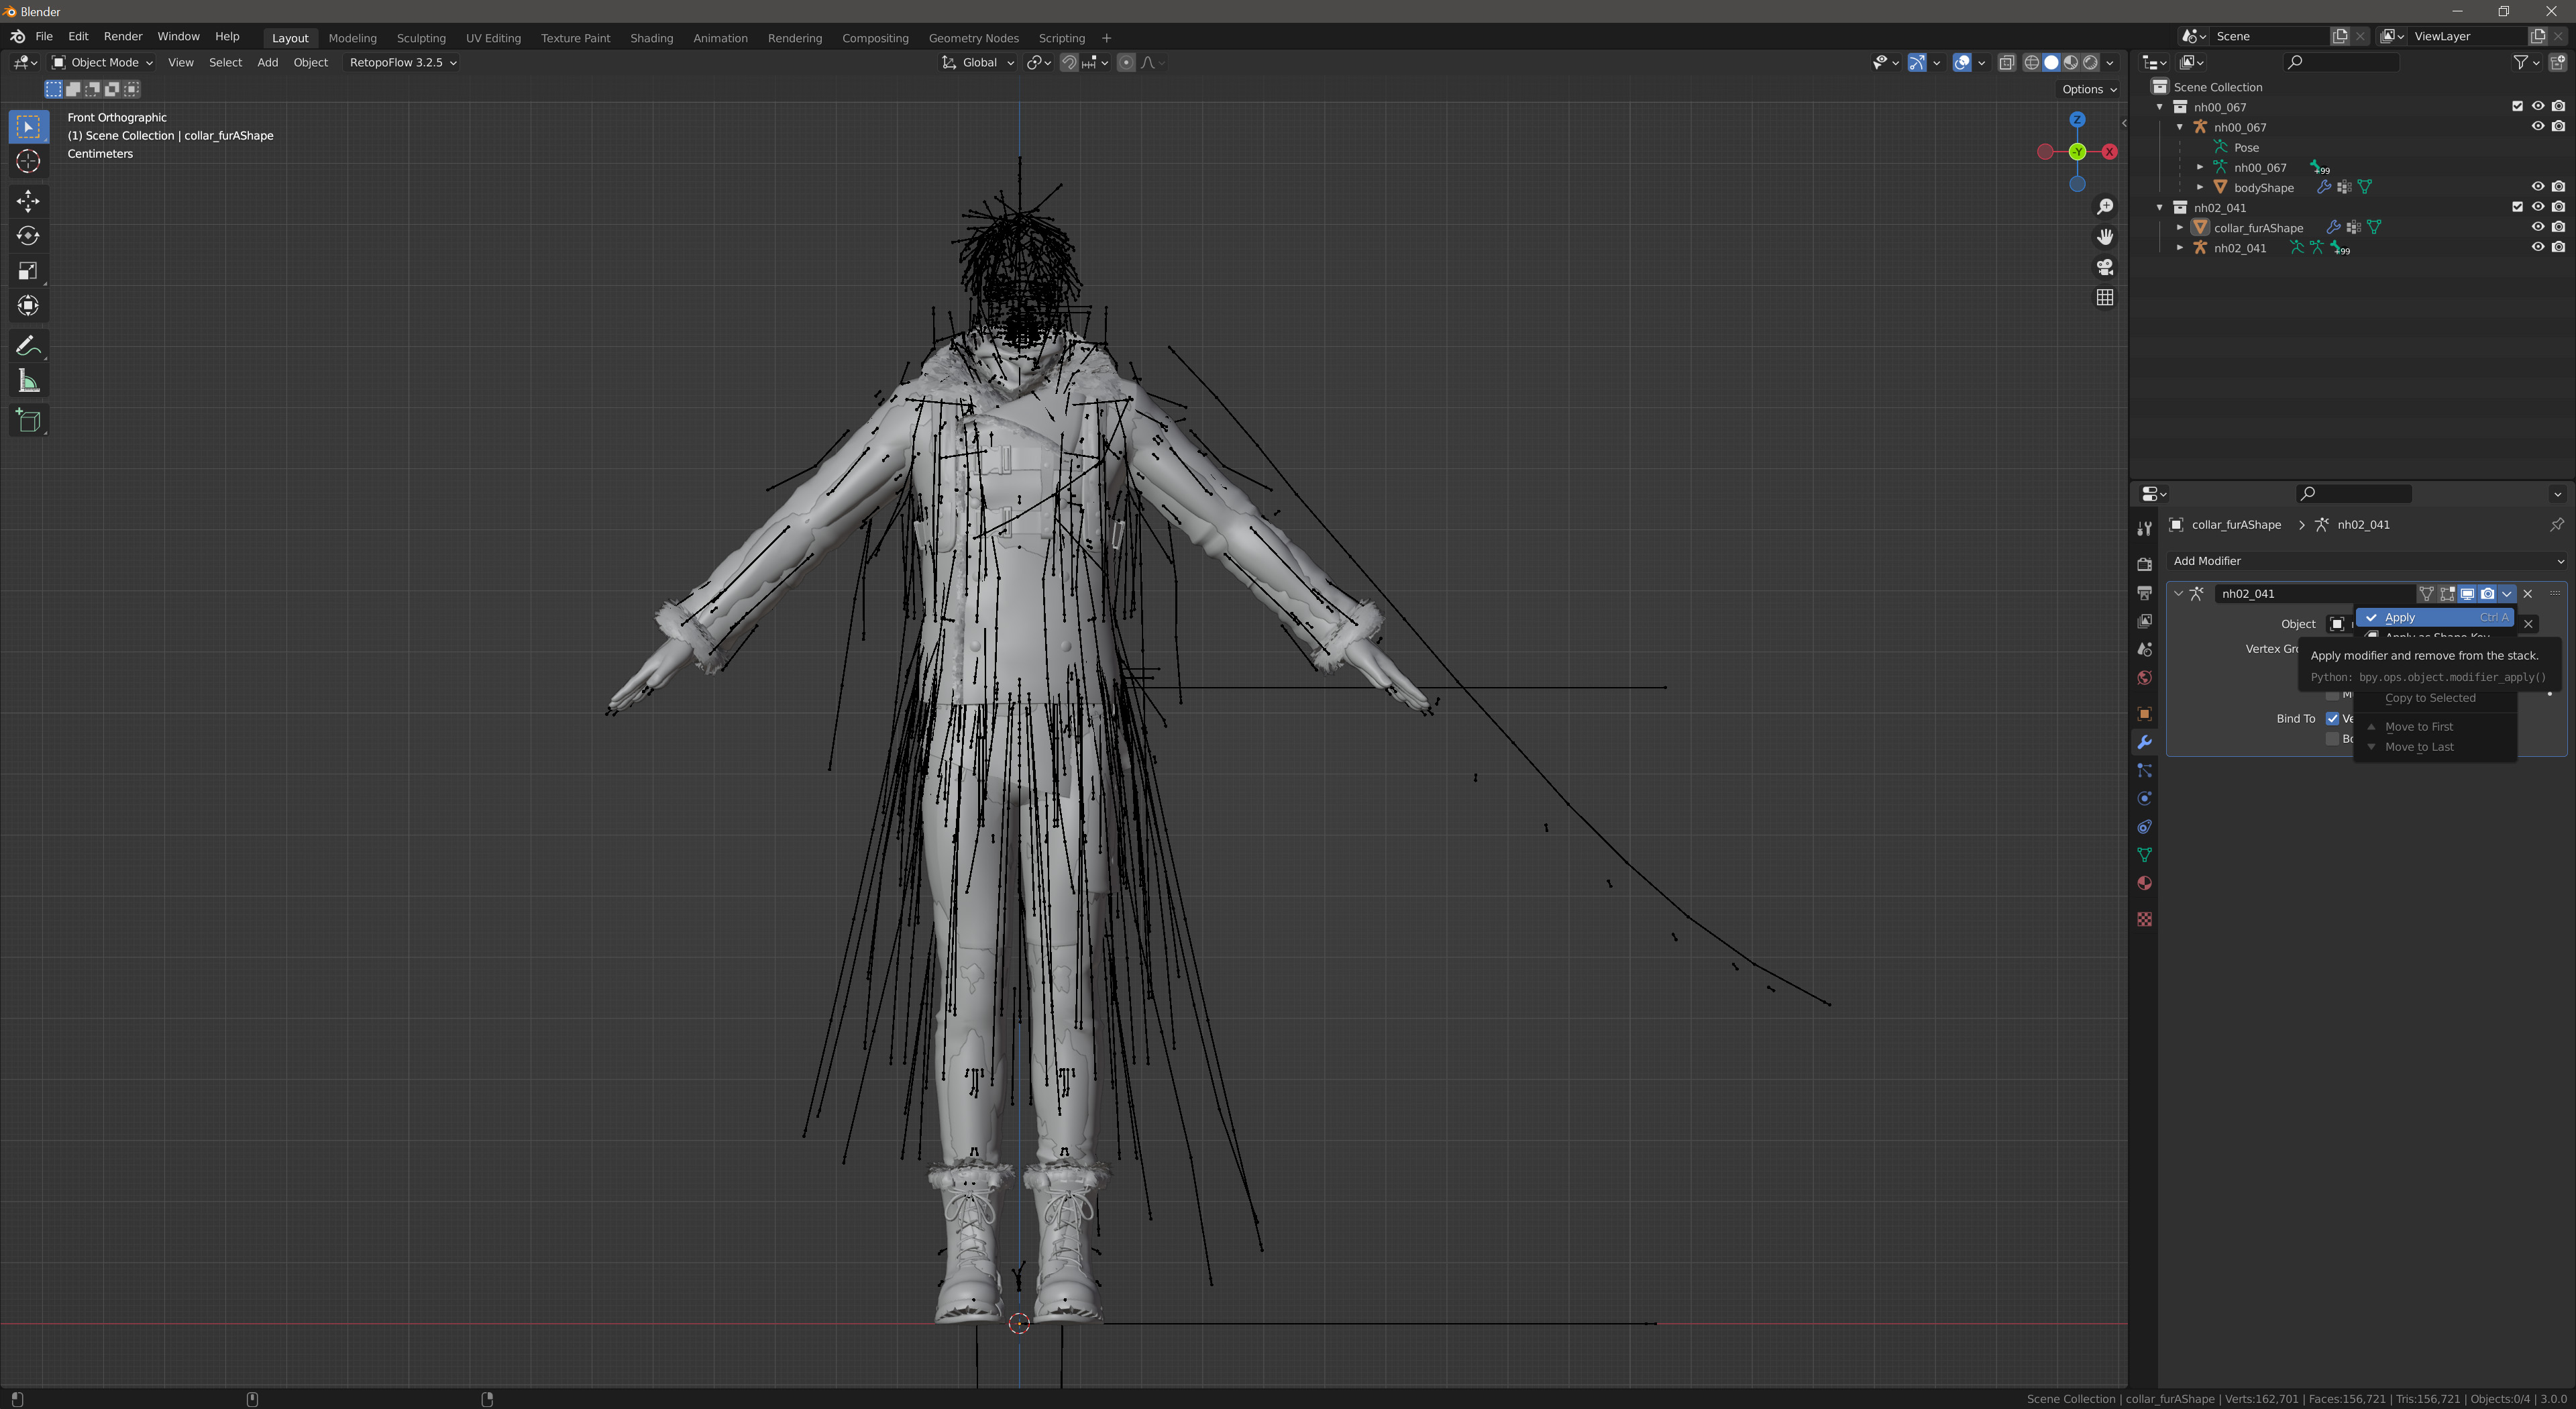Activate the Annotate pencil tool
Viewport: 2576px width, 1409px height.
click(x=28, y=346)
